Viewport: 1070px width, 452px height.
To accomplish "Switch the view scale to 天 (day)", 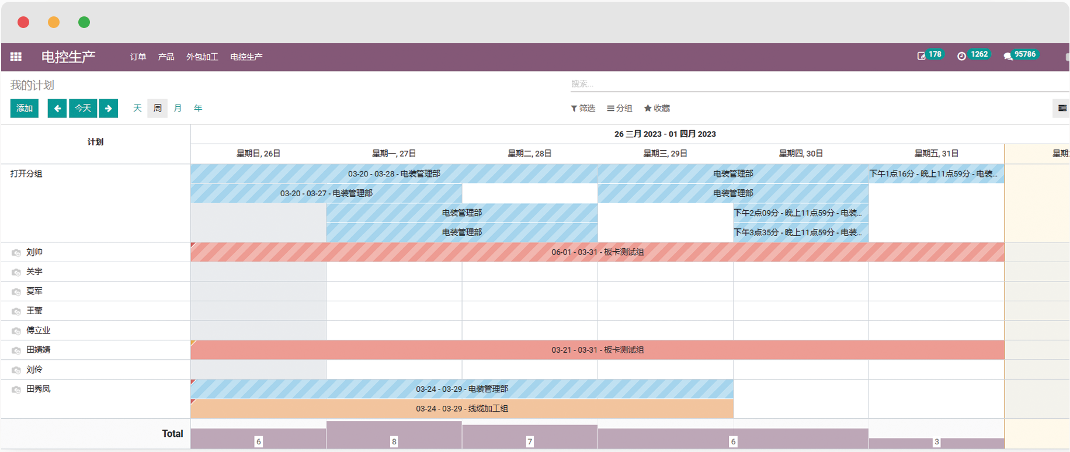I will coord(137,108).
